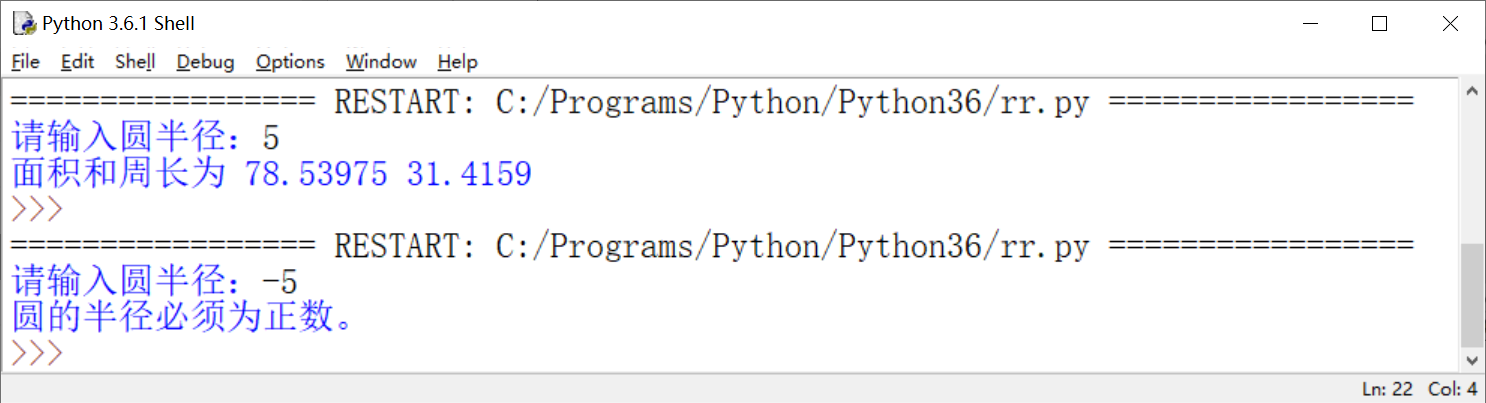Open the Debug menu
This screenshot has height=403, width=1486.
click(x=205, y=62)
